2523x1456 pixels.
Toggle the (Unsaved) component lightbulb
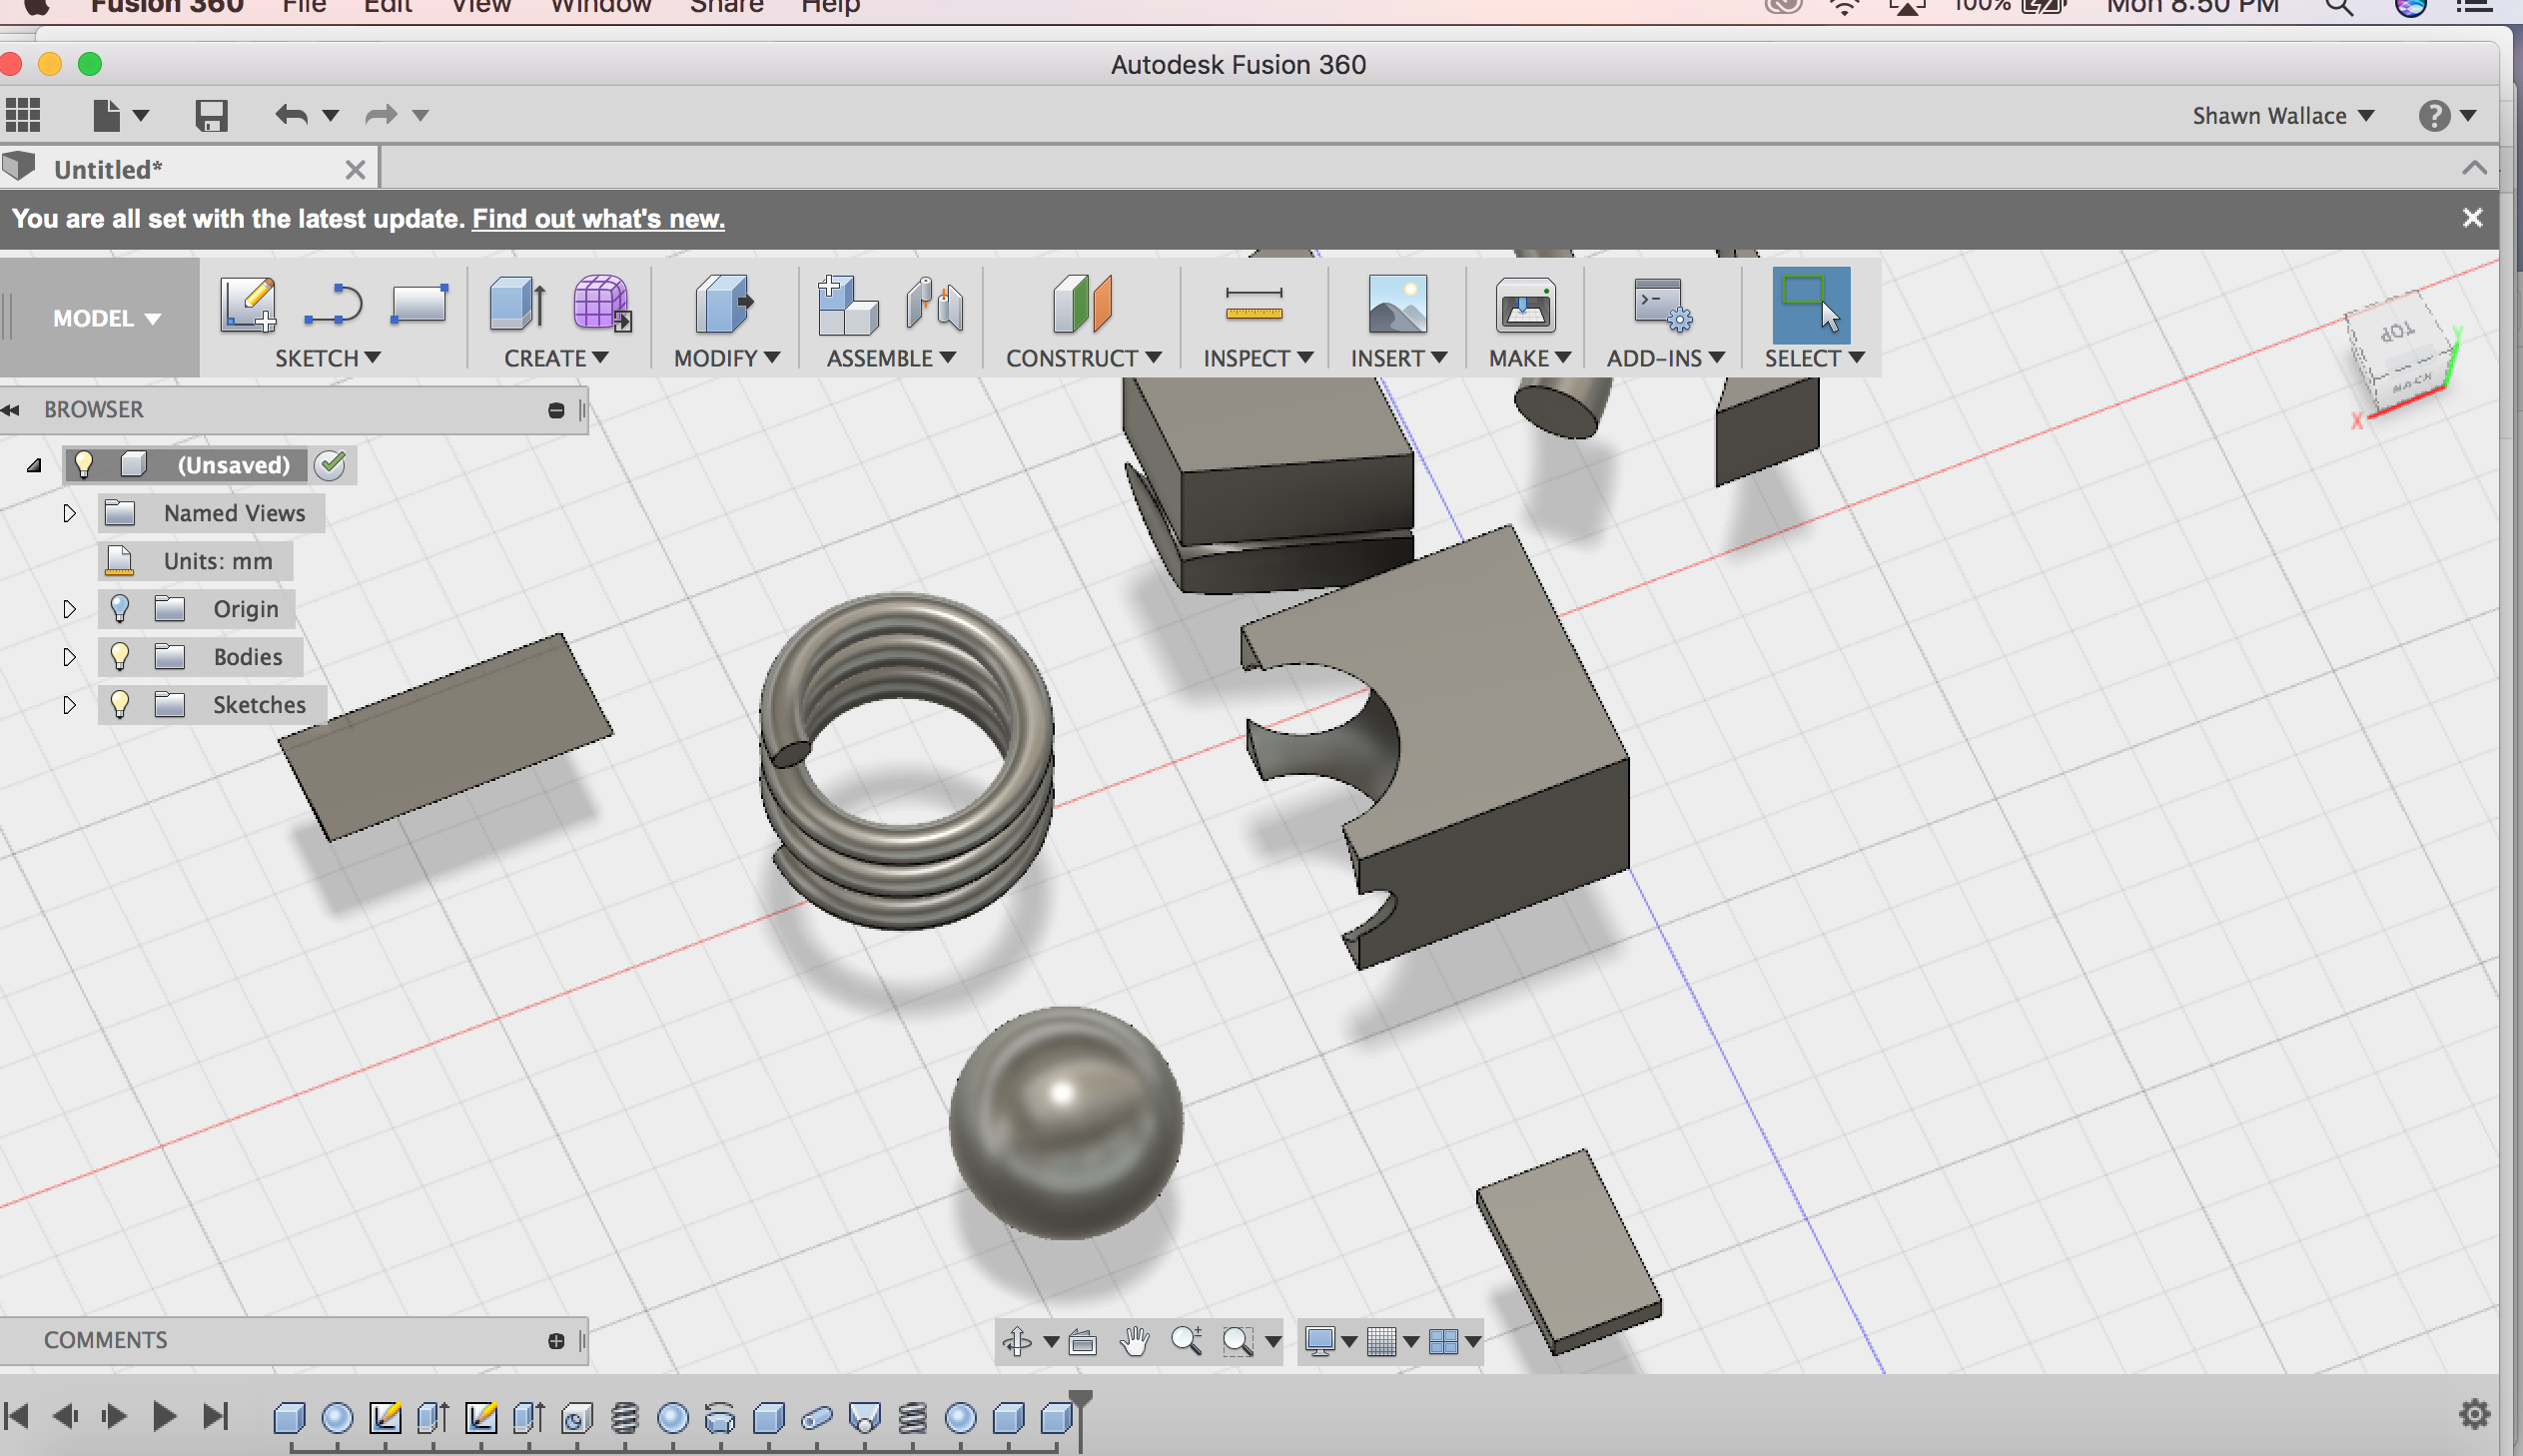(84, 464)
